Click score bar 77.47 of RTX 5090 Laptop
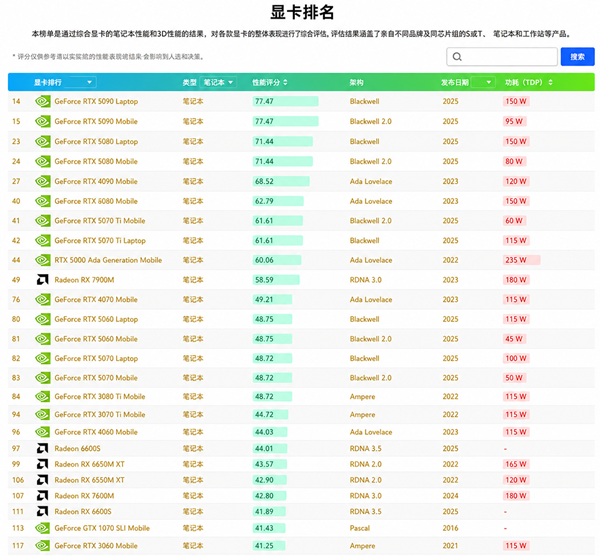The width and height of the screenshot is (600, 556). [285, 101]
